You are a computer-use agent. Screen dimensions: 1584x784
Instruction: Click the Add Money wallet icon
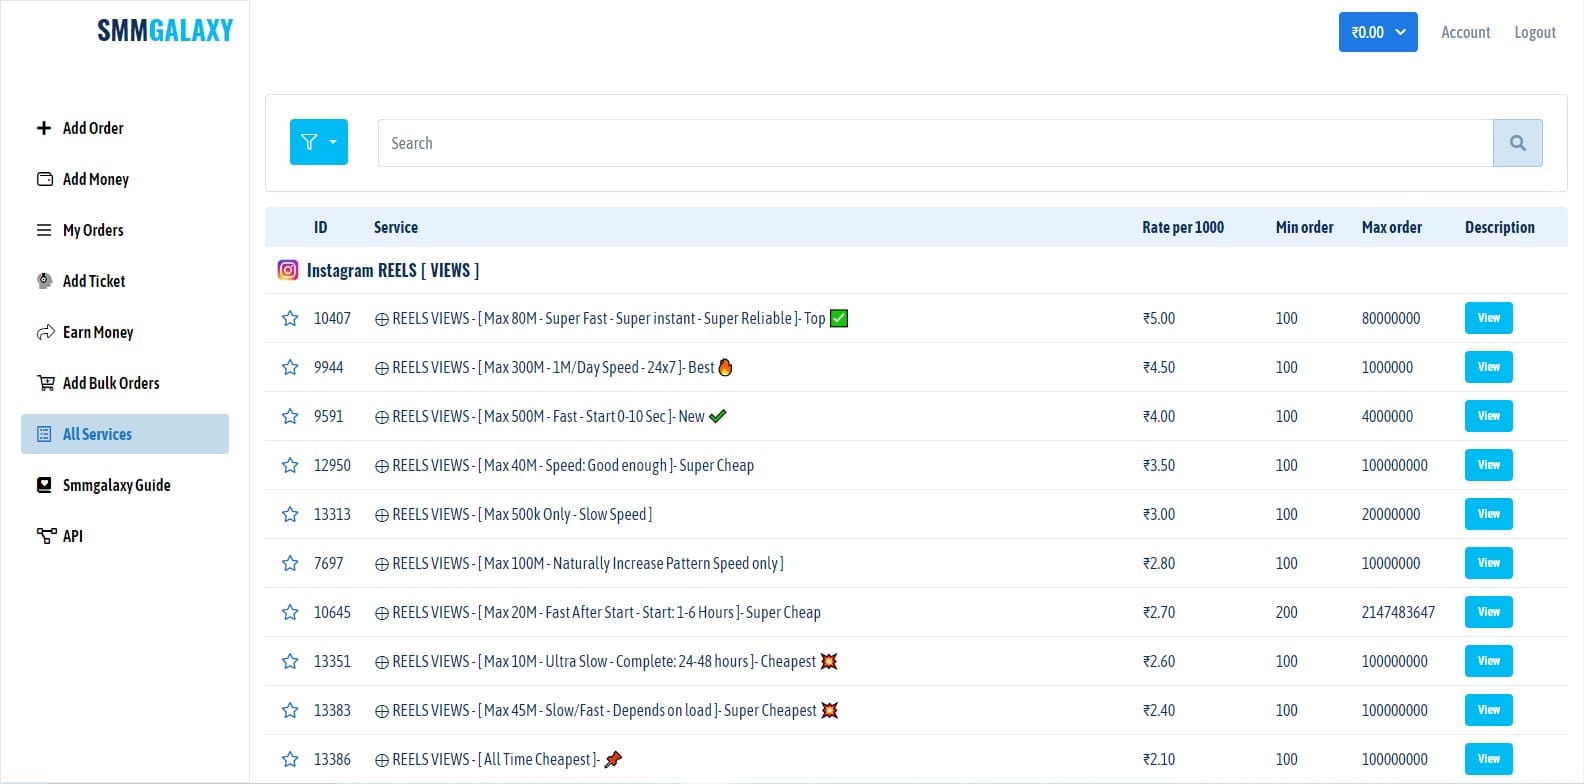click(44, 179)
